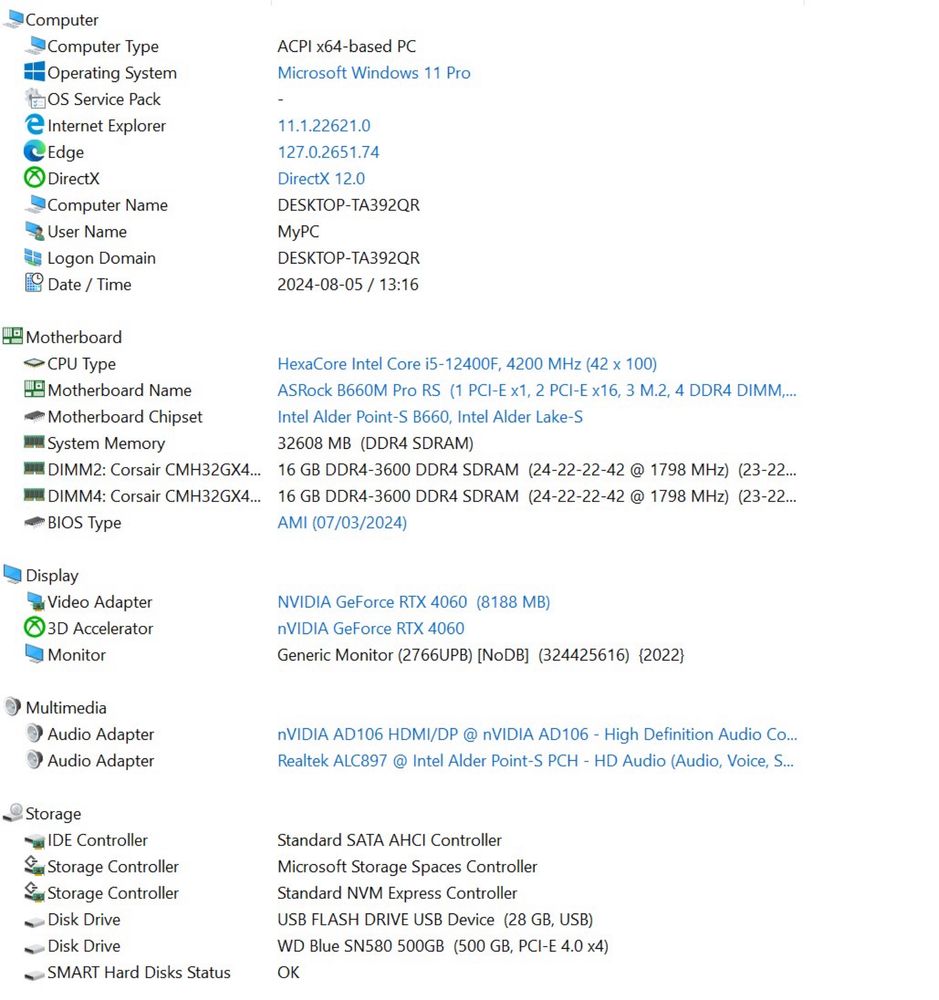Viewport: 939px width, 1000px height.
Task: Open the 3D Accelerator nVIDIA GeForce RTX 4060 link
Action: coord(371,628)
